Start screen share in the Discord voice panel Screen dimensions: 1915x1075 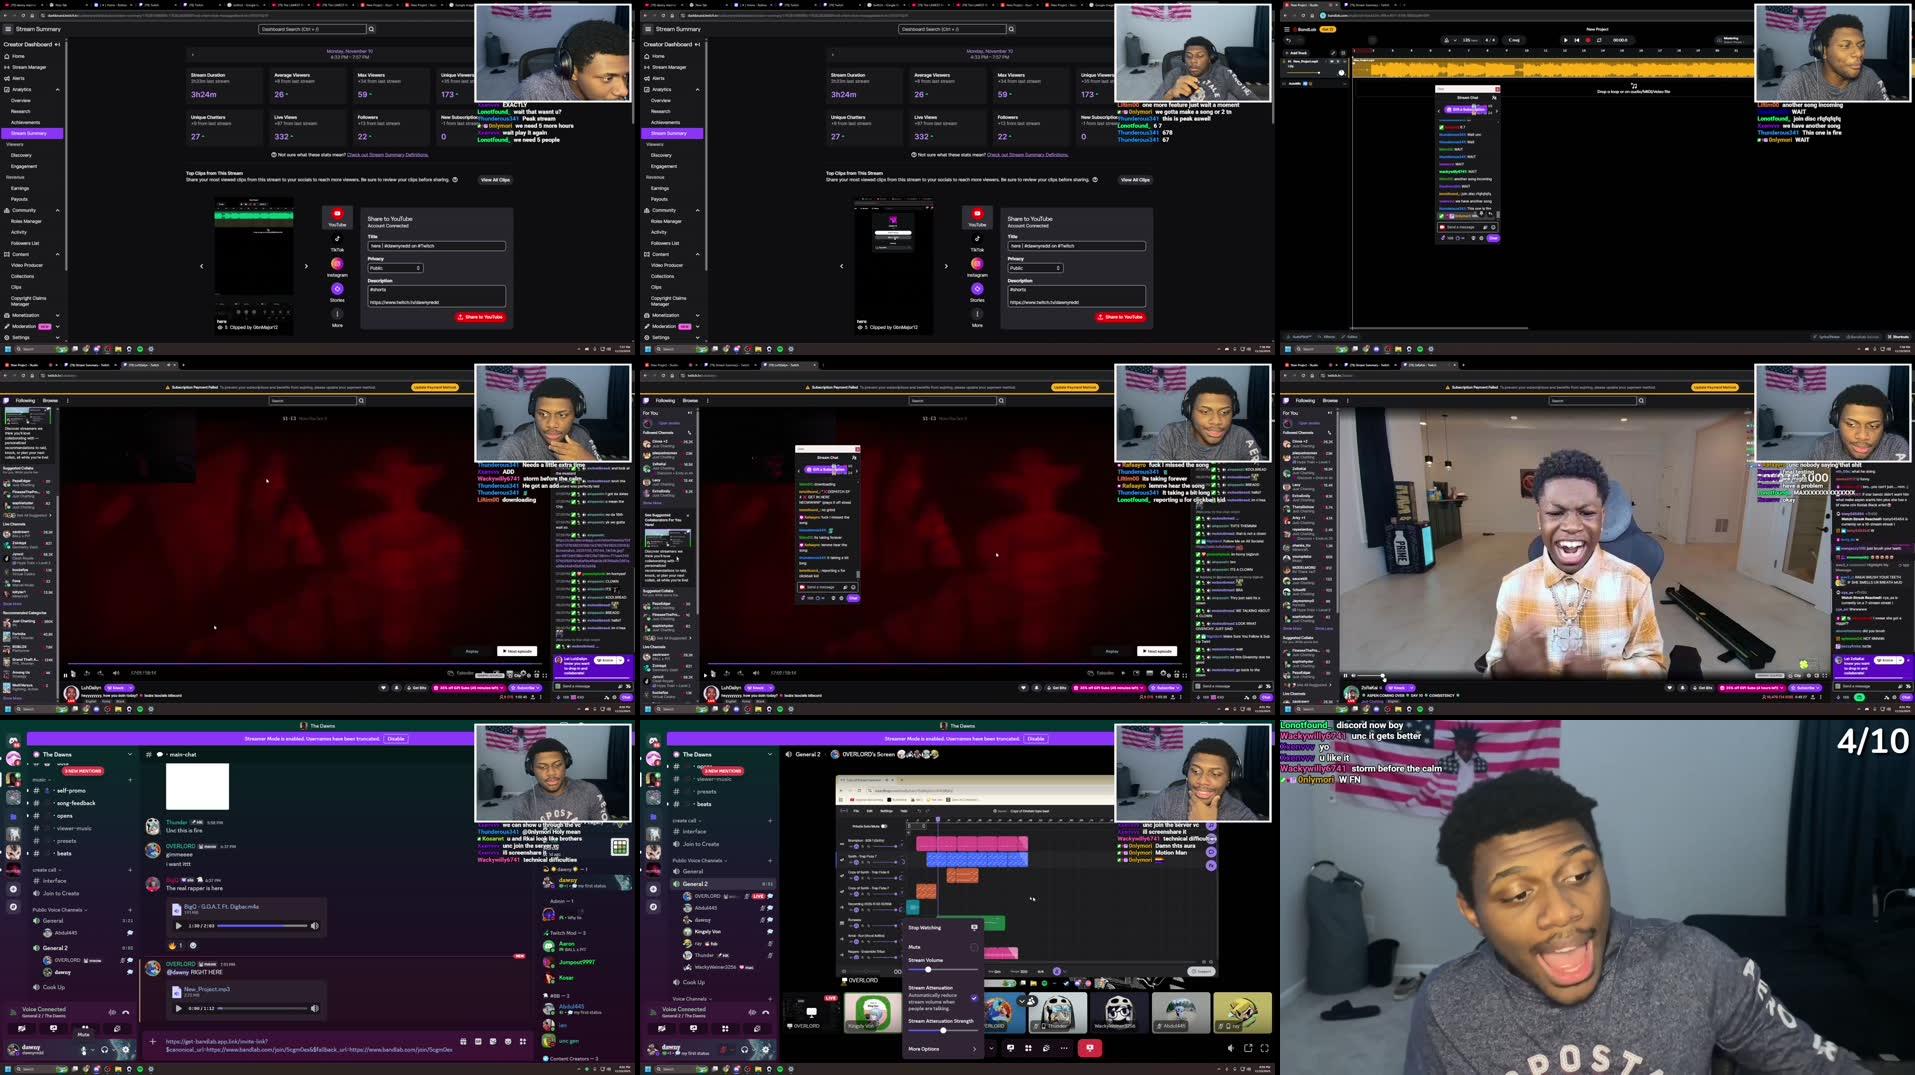[x=54, y=1028]
